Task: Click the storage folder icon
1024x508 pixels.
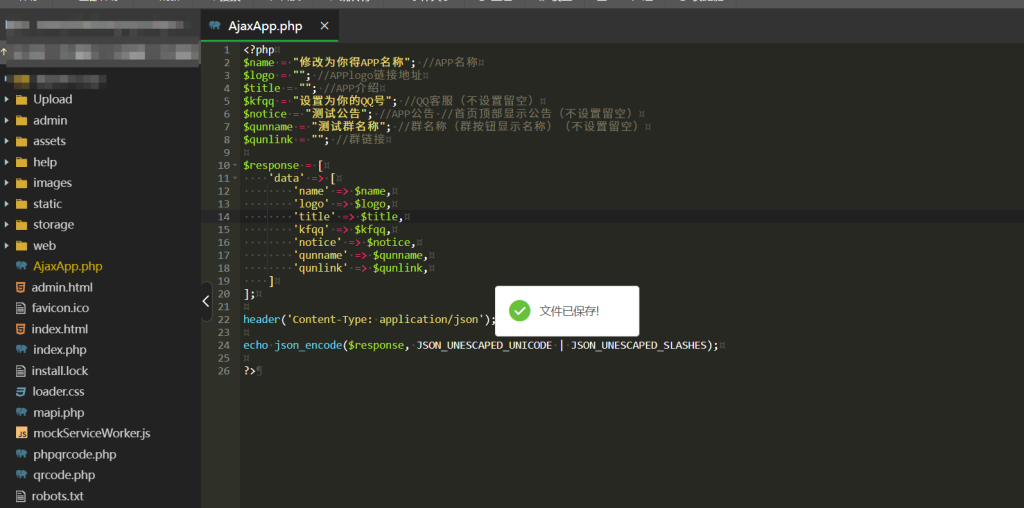Action: (x=22, y=225)
